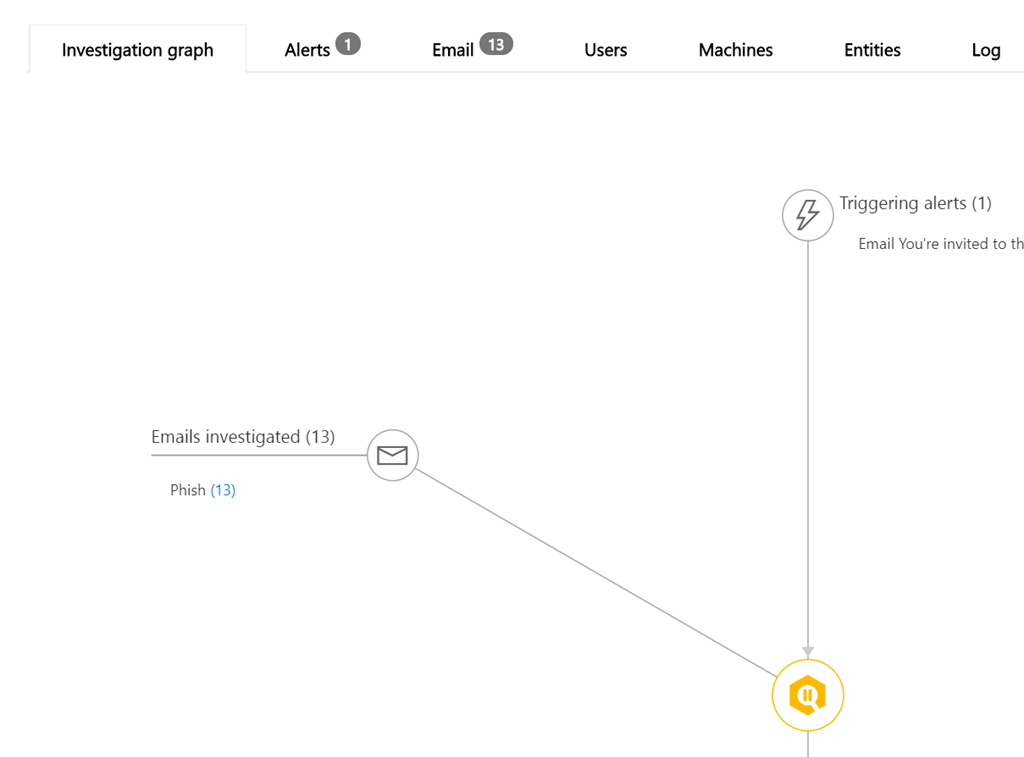Click the Phish category label

(188, 490)
